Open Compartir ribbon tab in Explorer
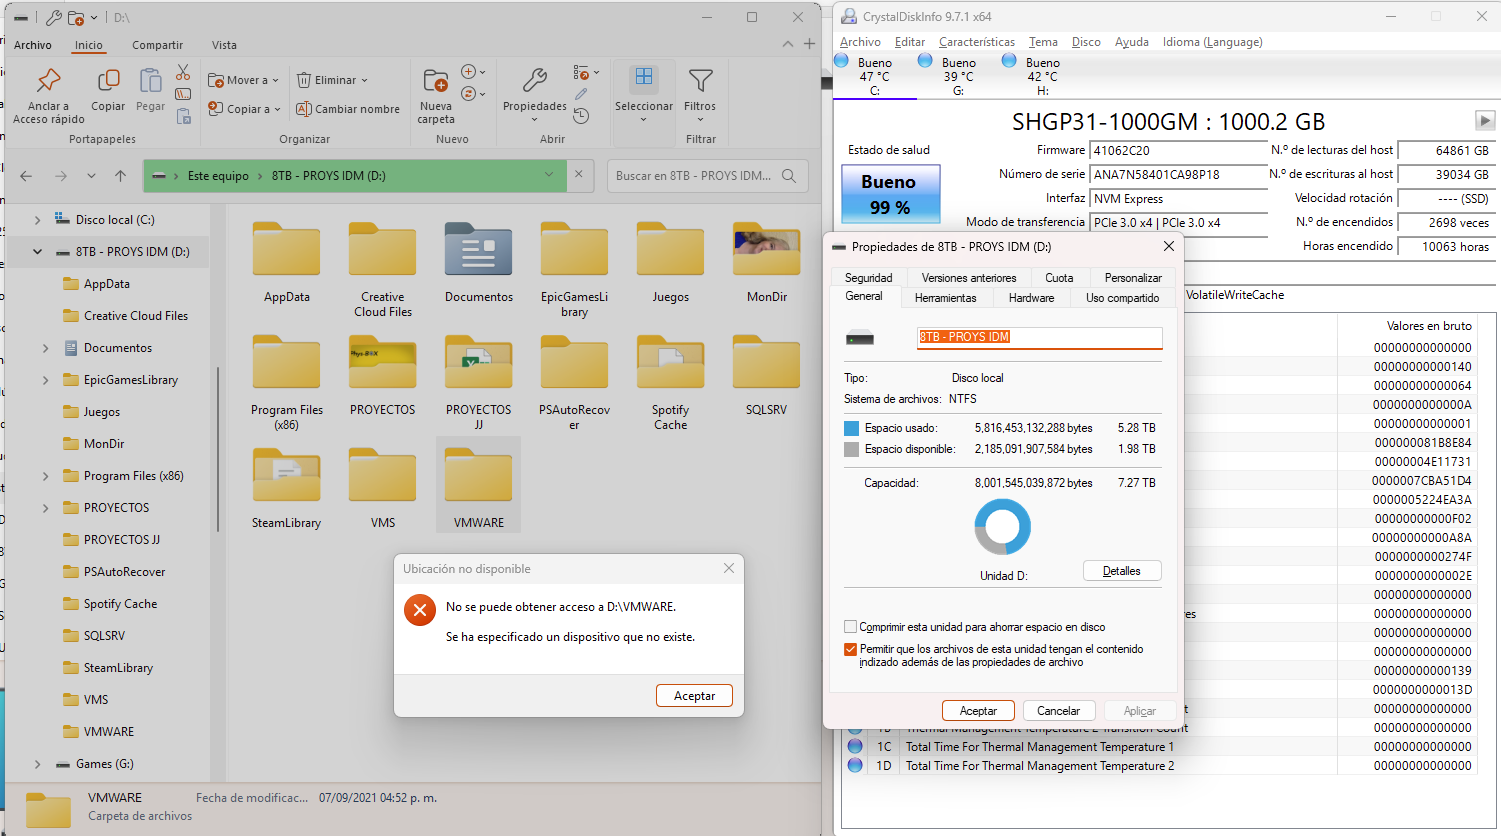This screenshot has height=836, width=1501. coord(157,45)
